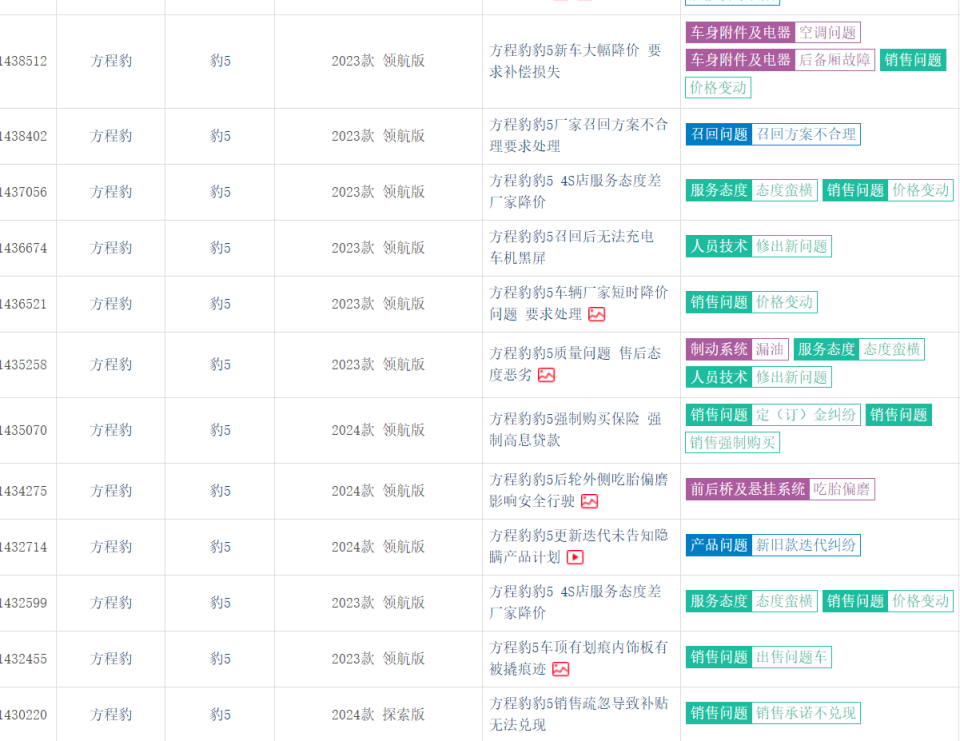
Task: Open complaint 方程豹5车顶有划痕内饰板有被撬痕迹
Action: point(579,658)
